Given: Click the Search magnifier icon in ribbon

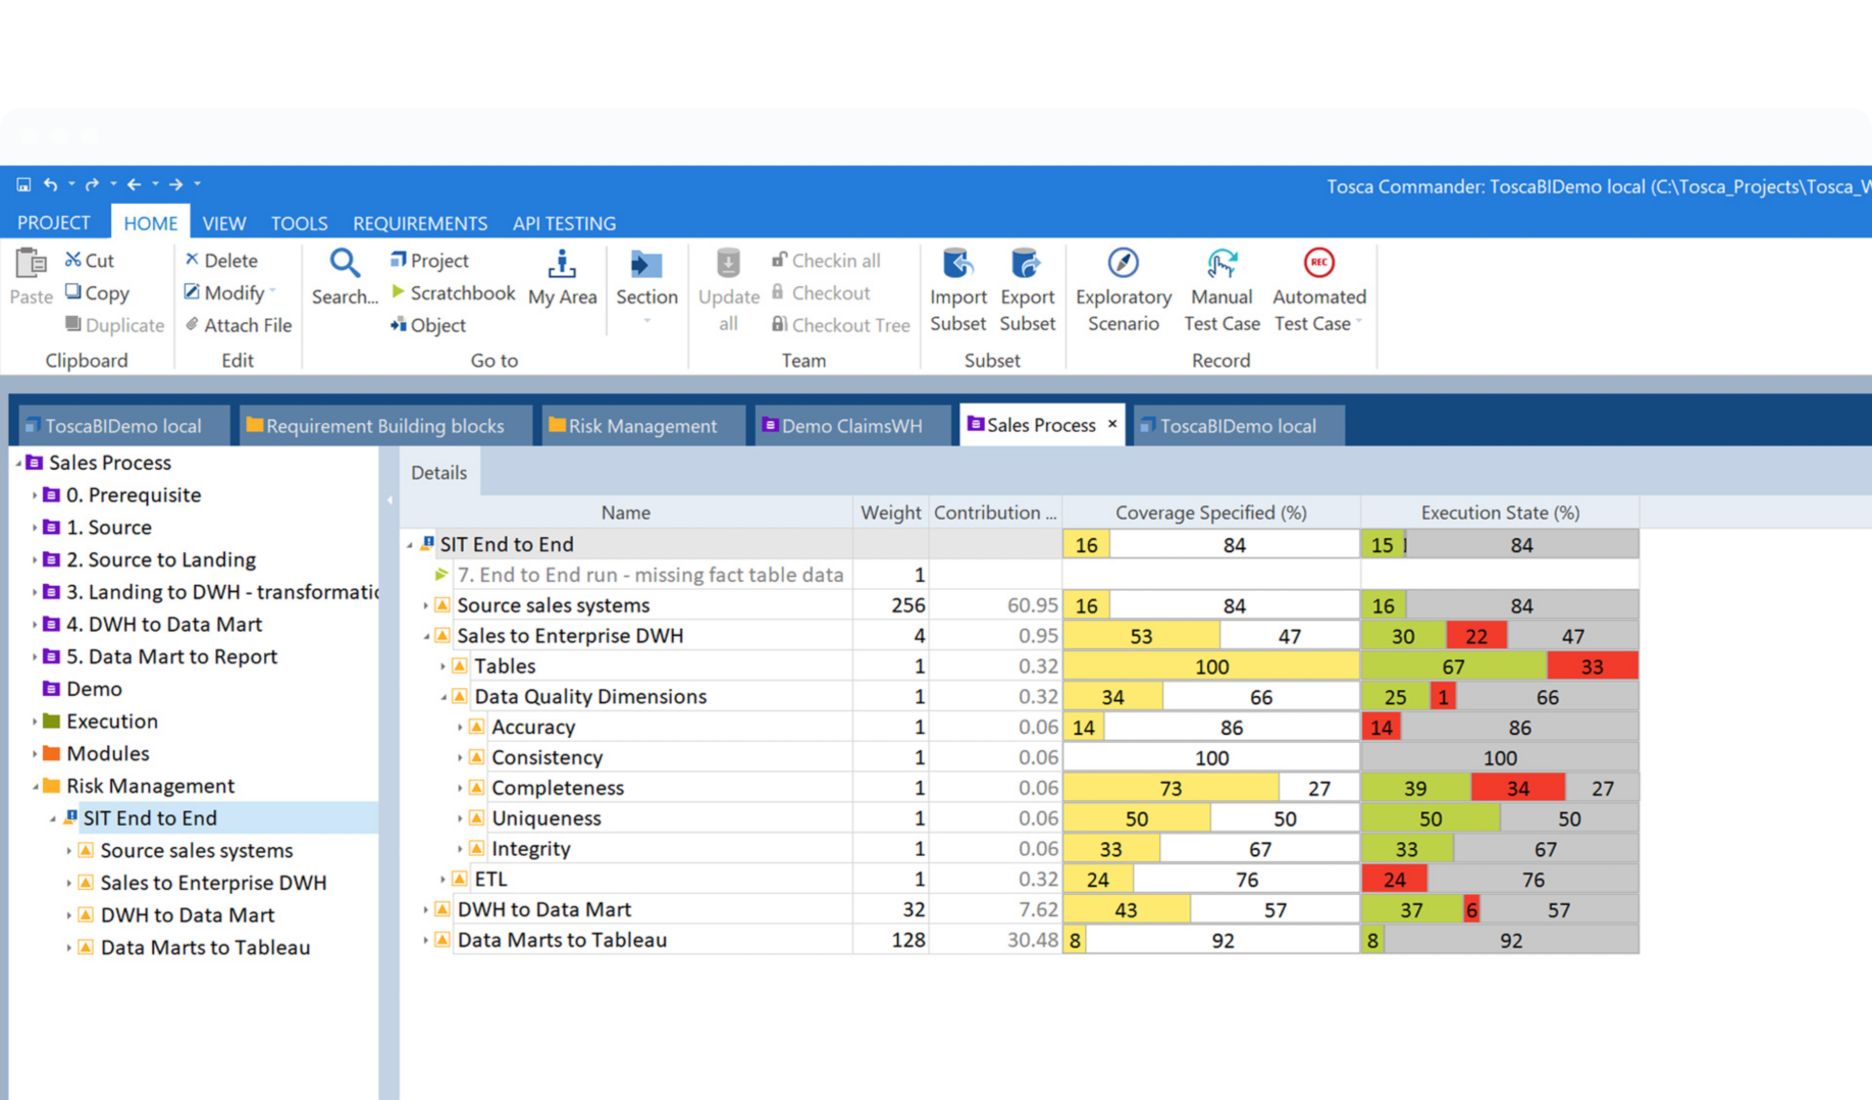Looking at the screenshot, I should coord(344,265).
